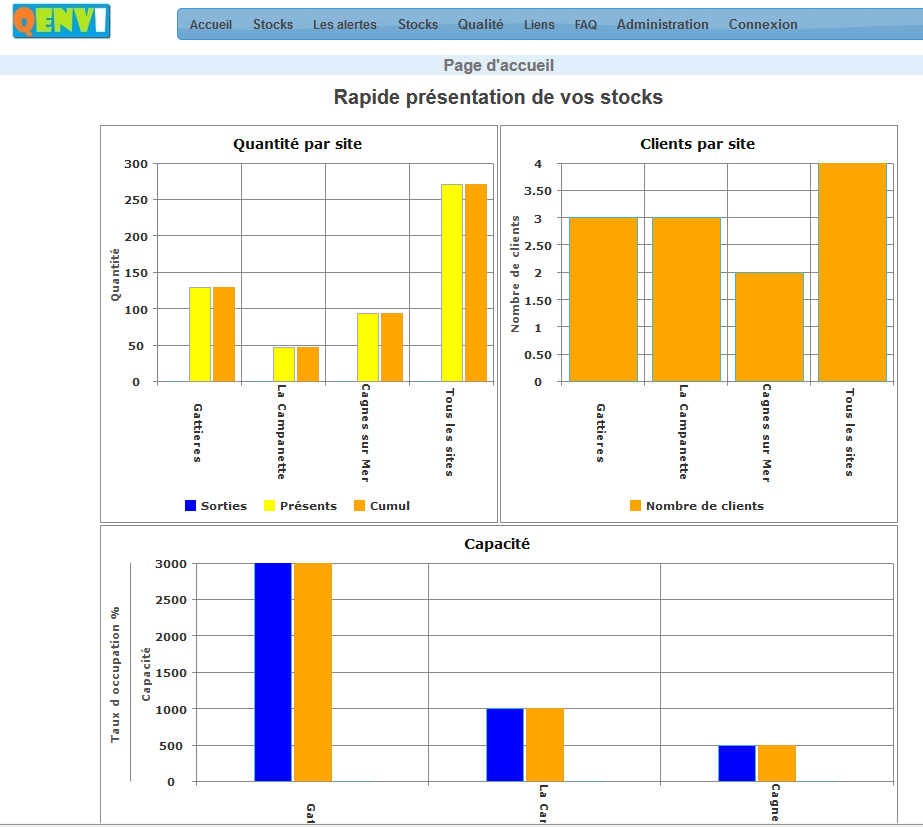The width and height of the screenshot is (923, 827).
Task: Click Tous les sites bar in Clients chart
Action: pyautogui.click(x=852, y=273)
